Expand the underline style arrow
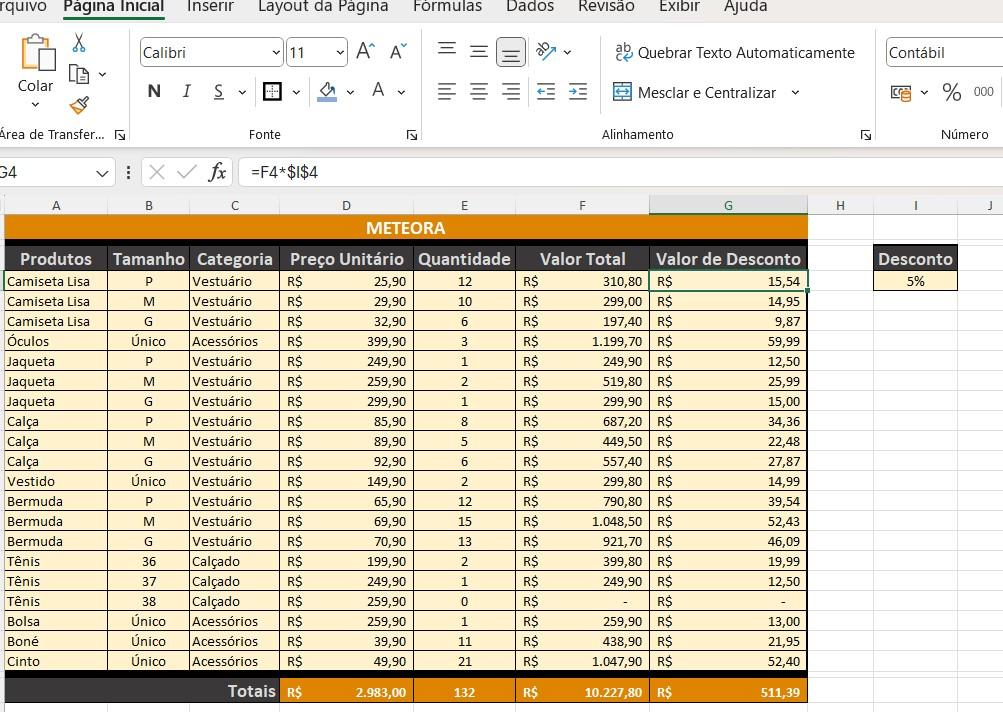Screen dimensions: 1003x712 [x=242, y=92]
